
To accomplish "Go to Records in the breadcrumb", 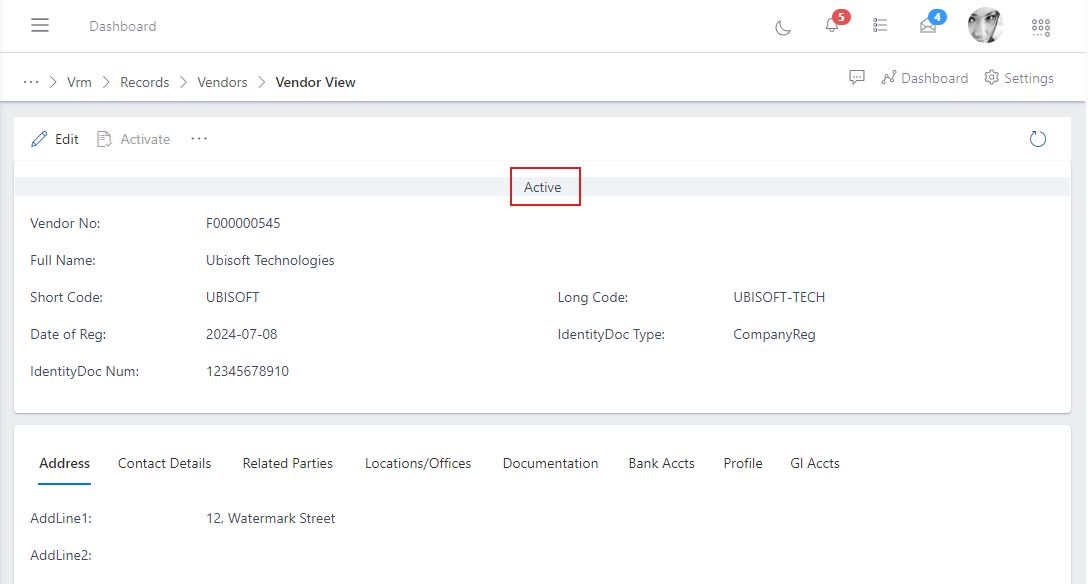I will tap(144, 82).
